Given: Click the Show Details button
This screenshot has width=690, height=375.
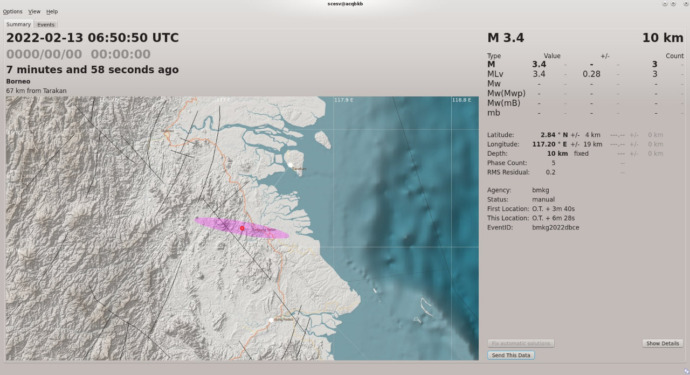Looking at the screenshot, I should point(662,343).
